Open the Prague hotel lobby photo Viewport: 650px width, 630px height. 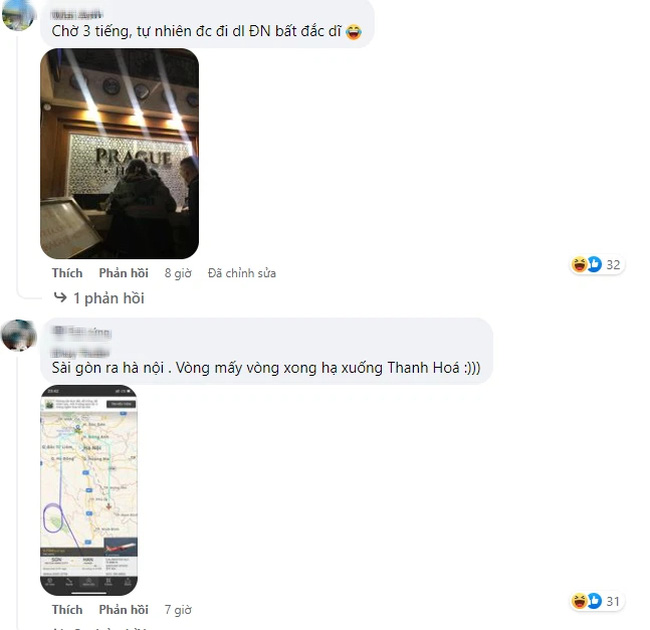[x=119, y=153]
